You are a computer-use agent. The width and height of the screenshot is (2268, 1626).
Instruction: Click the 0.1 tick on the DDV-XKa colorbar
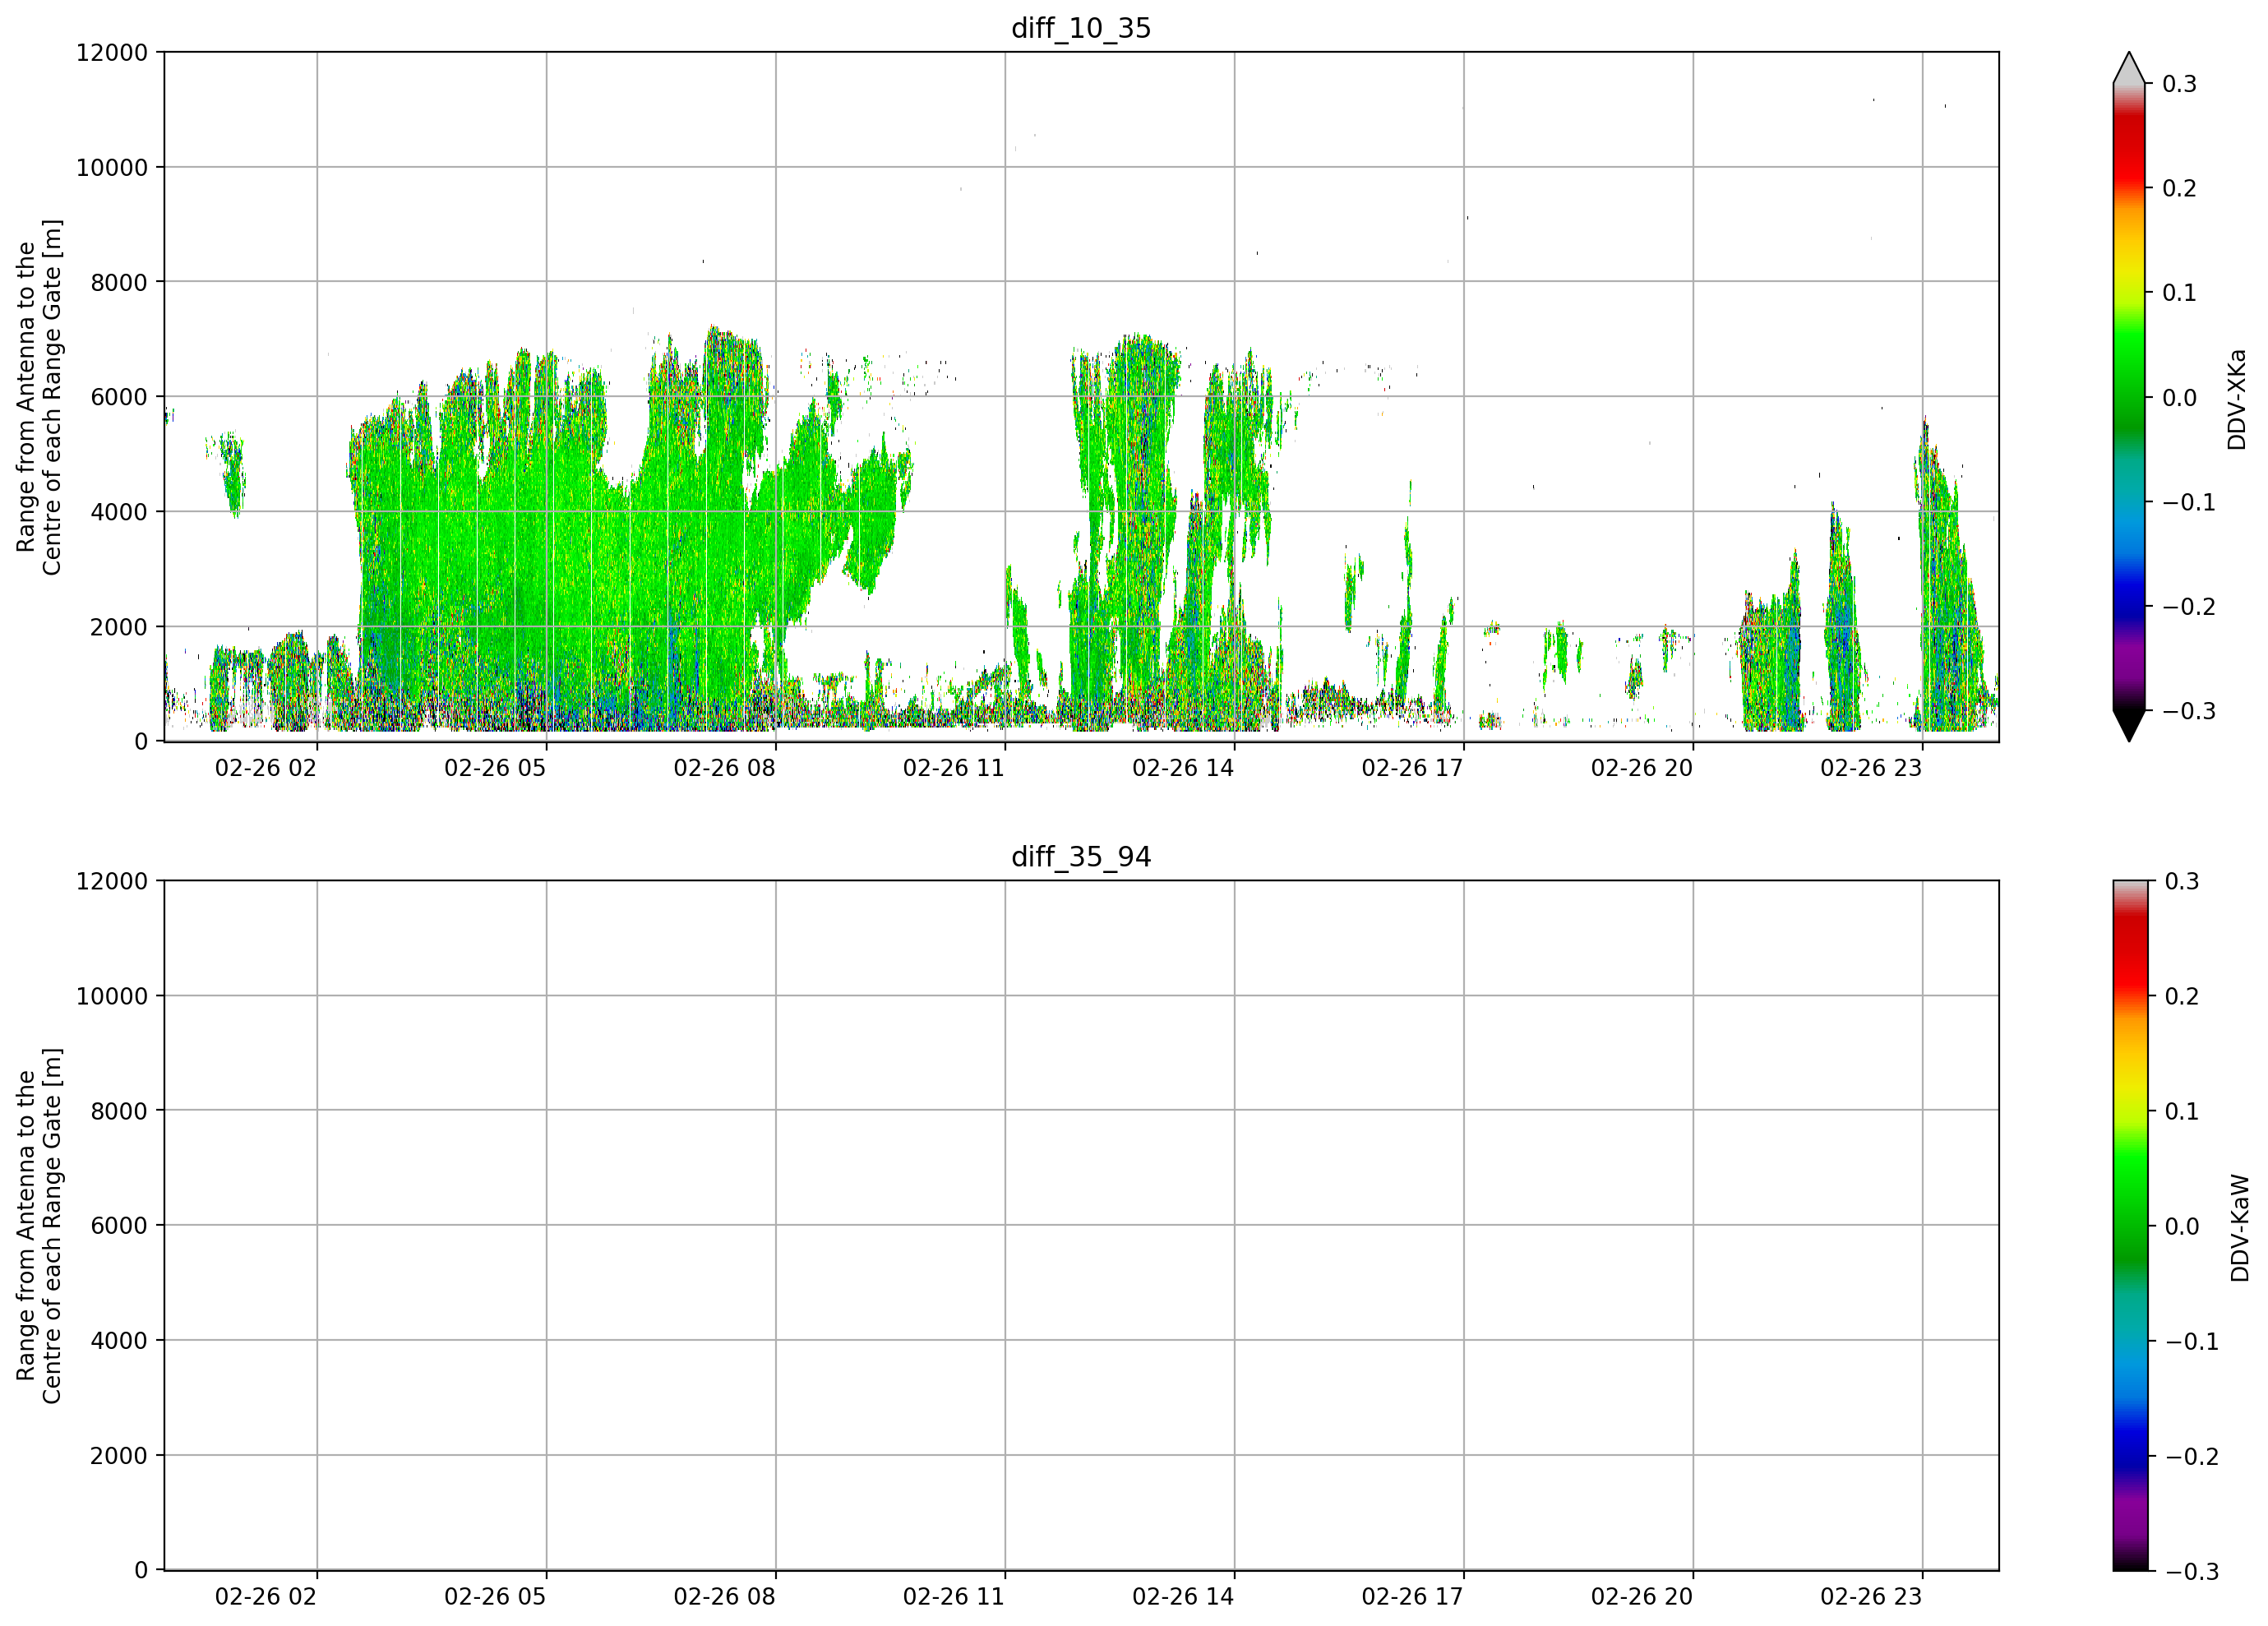2179,293
